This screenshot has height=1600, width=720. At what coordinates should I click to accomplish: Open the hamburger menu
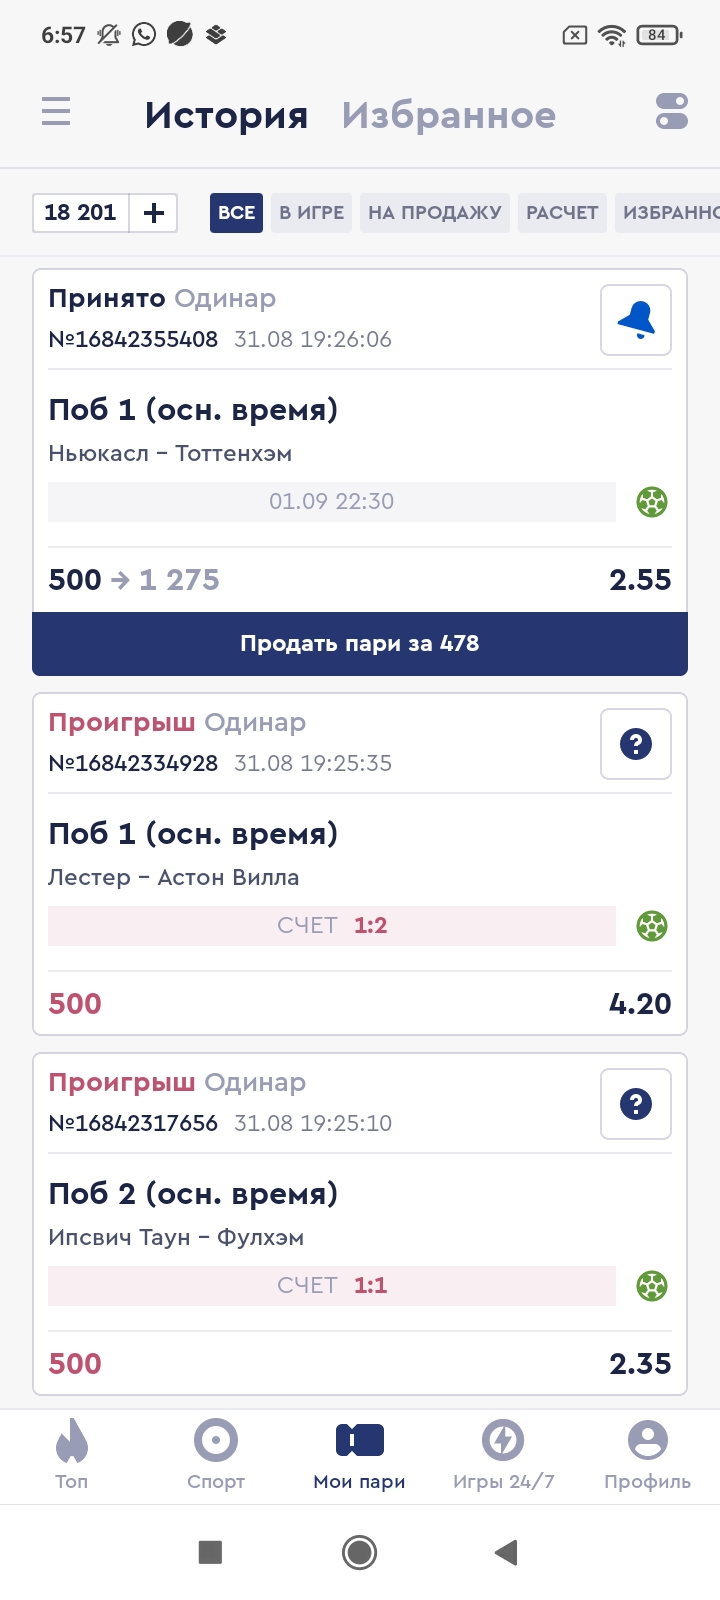click(56, 111)
